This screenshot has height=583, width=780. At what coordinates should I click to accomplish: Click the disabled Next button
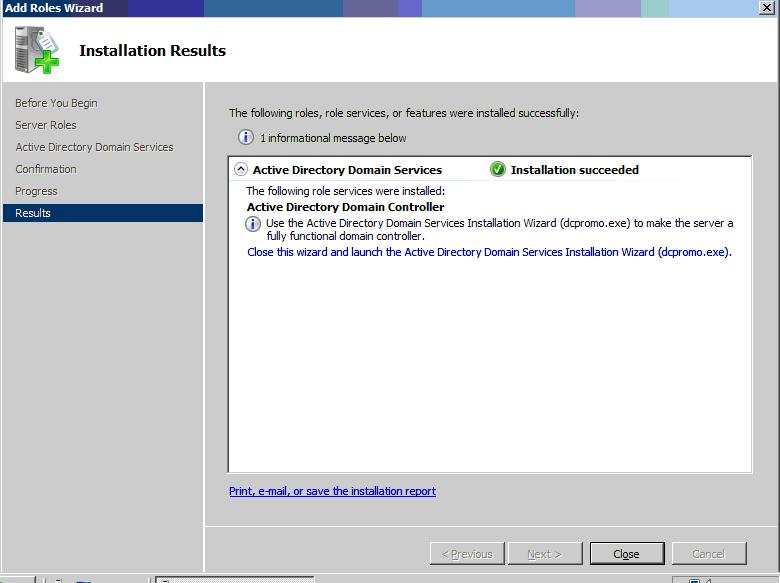(x=544, y=554)
